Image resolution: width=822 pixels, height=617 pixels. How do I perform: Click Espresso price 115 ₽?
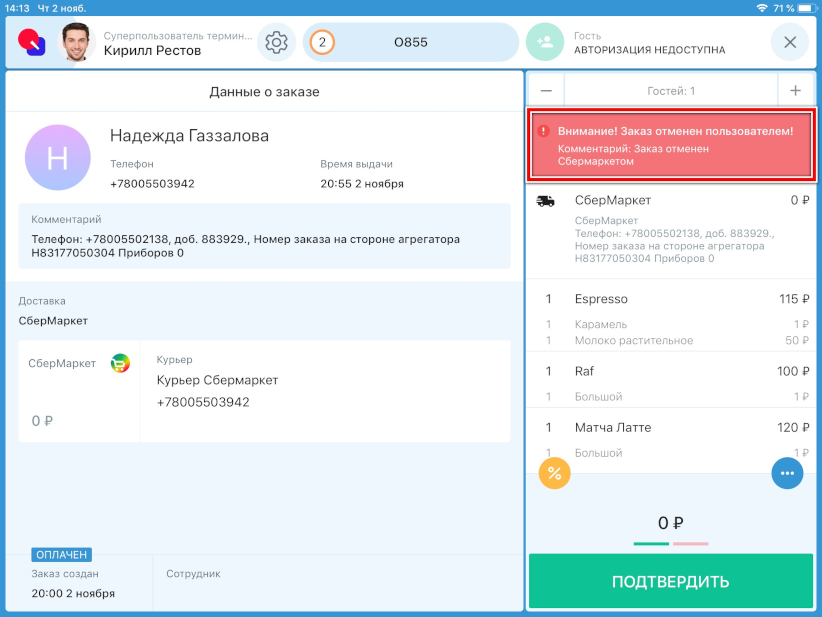tap(794, 299)
